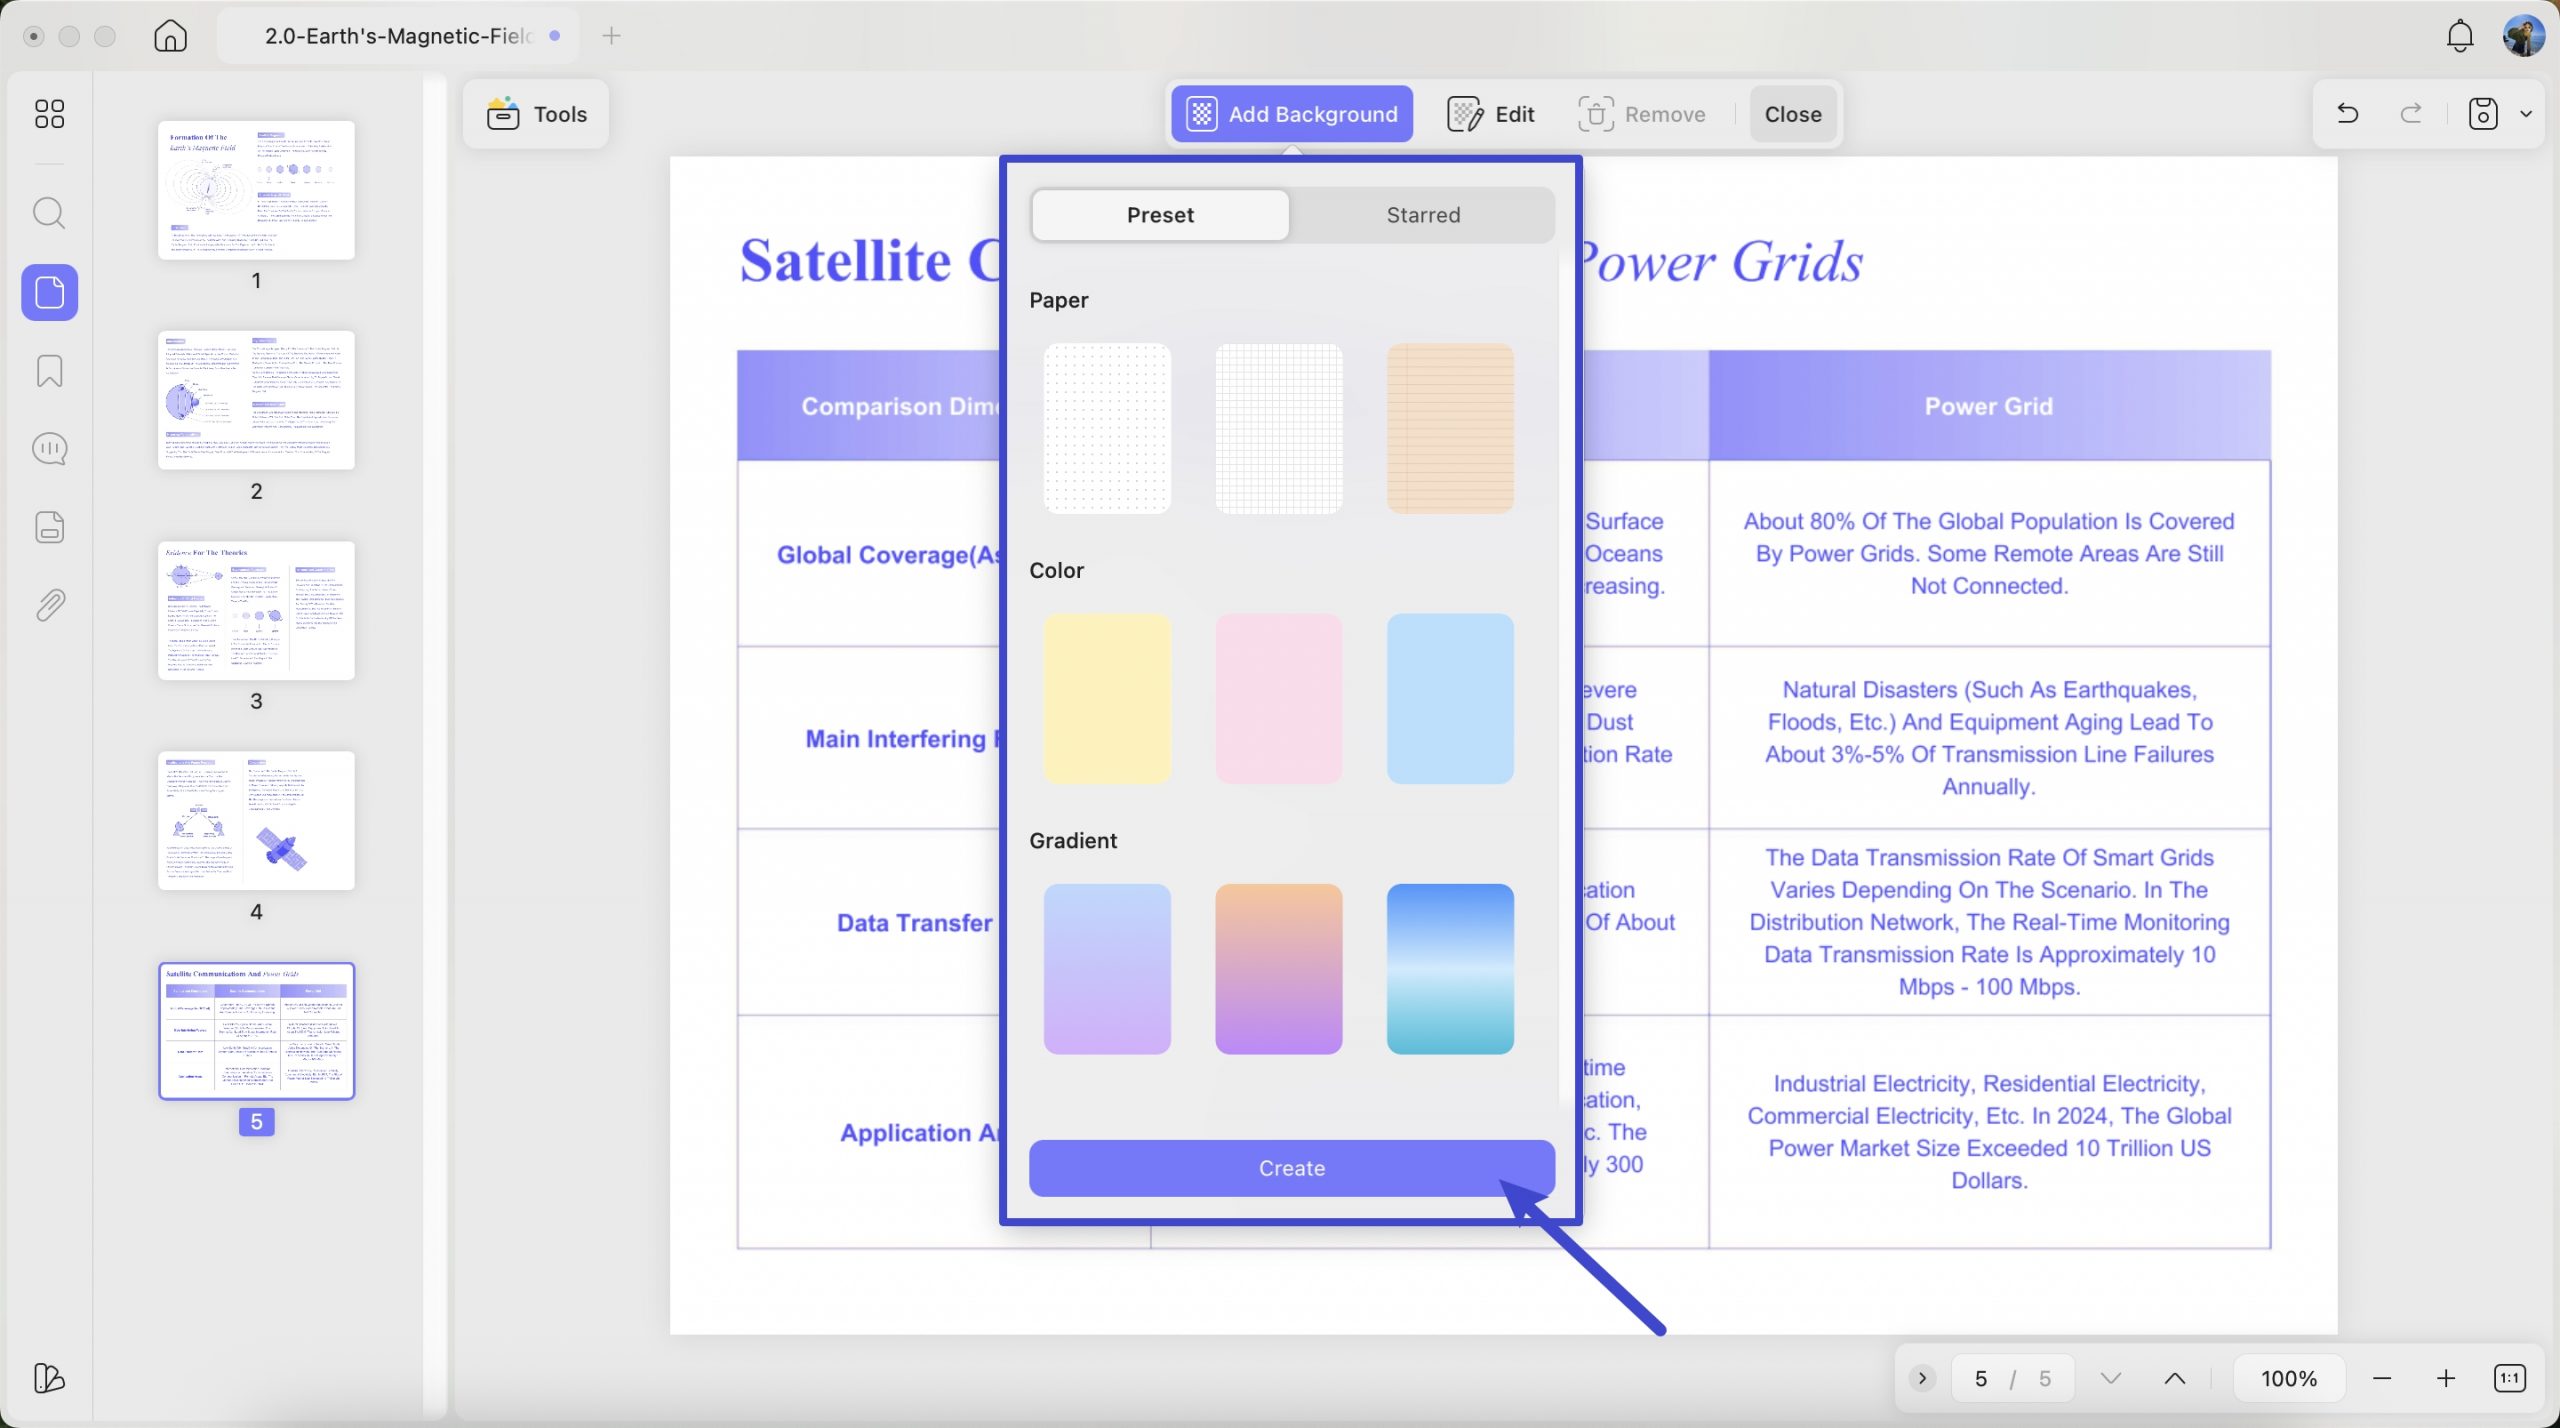Select the lined orange paper background
This screenshot has width=2560, height=1428.
[x=1450, y=429]
